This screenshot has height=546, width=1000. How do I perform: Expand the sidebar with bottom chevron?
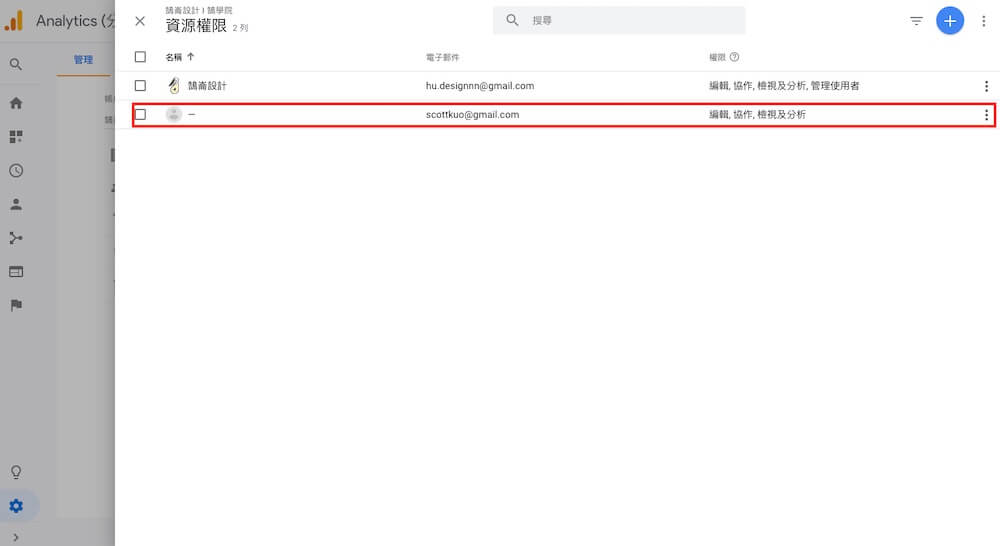pyautogui.click(x=16, y=538)
